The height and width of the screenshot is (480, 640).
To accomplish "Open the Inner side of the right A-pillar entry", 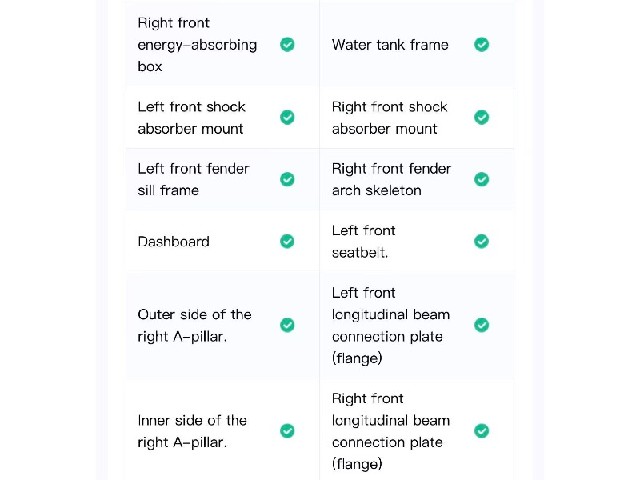I will [192, 431].
